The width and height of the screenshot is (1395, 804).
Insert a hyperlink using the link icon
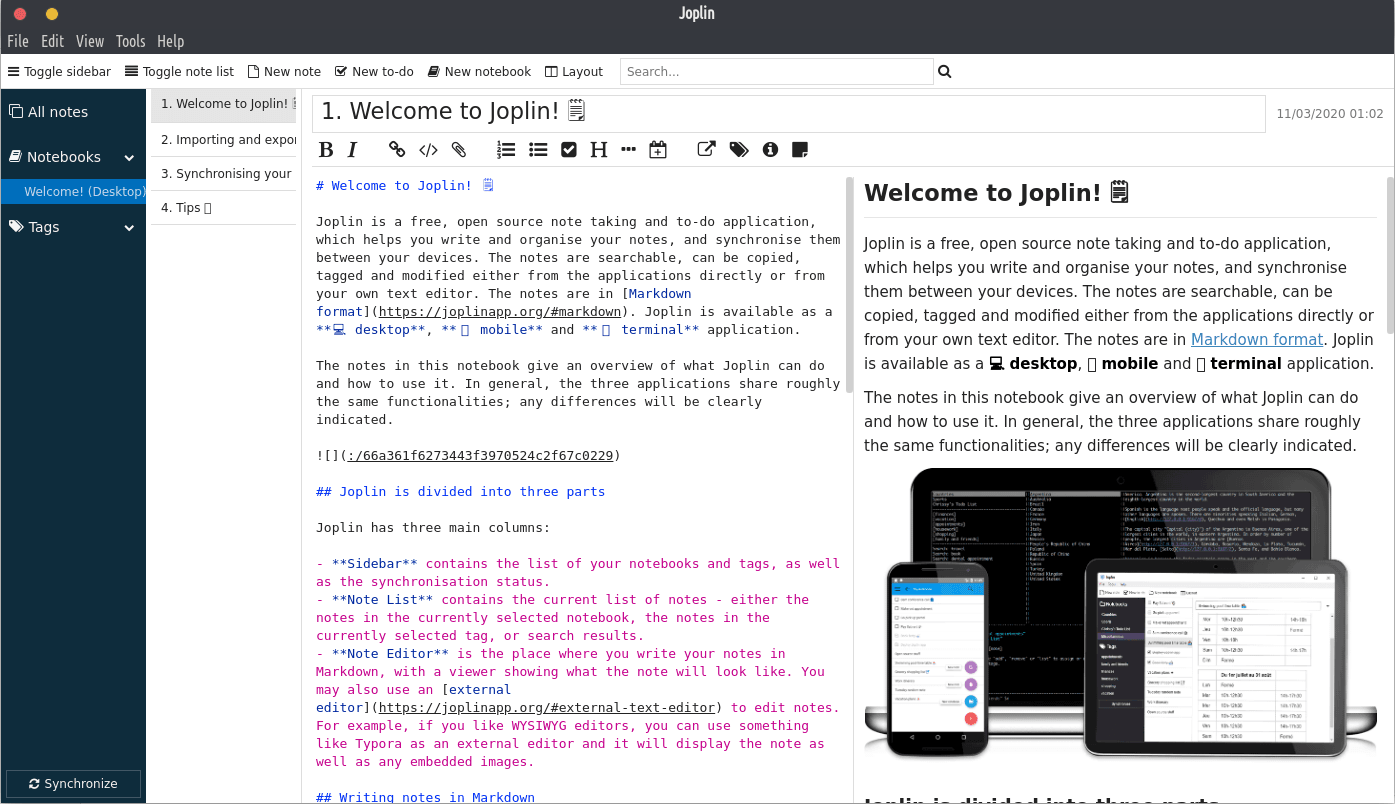pyautogui.click(x=397, y=150)
